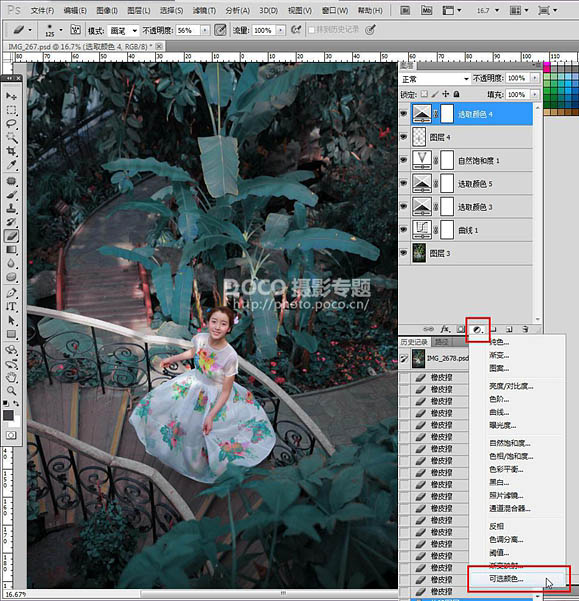Reset default foreground and background colors
The image size is (579, 601).
tap(6, 404)
